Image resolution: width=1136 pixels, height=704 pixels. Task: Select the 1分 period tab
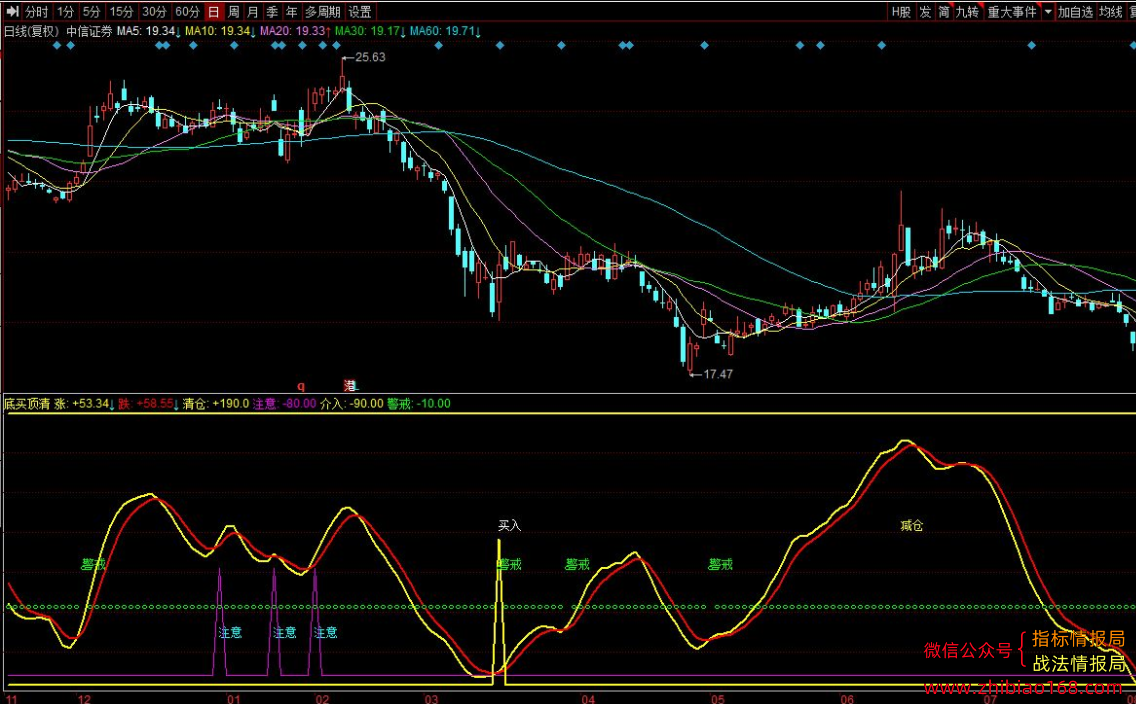tap(66, 12)
